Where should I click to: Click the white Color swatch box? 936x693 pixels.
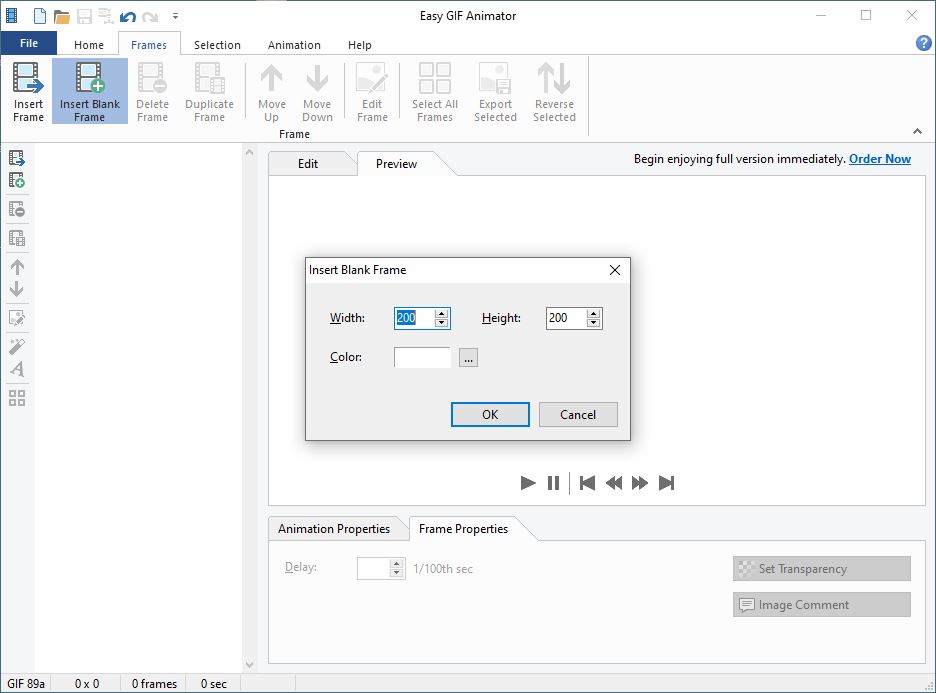click(x=422, y=357)
